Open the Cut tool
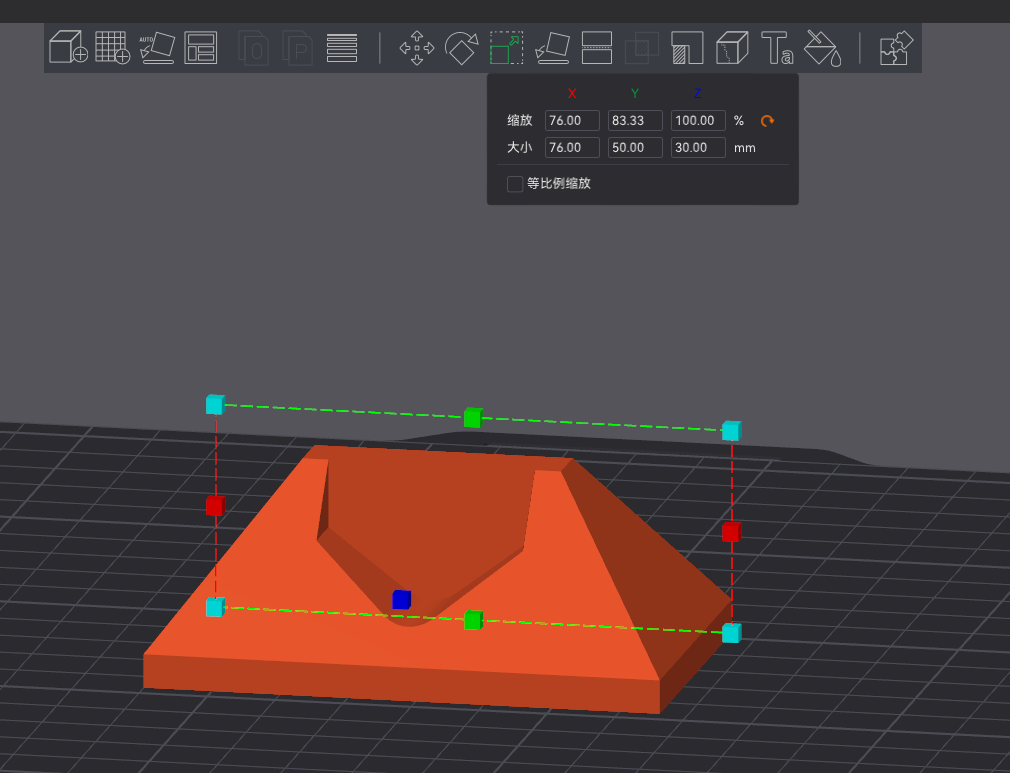 [x=597, y=48]
